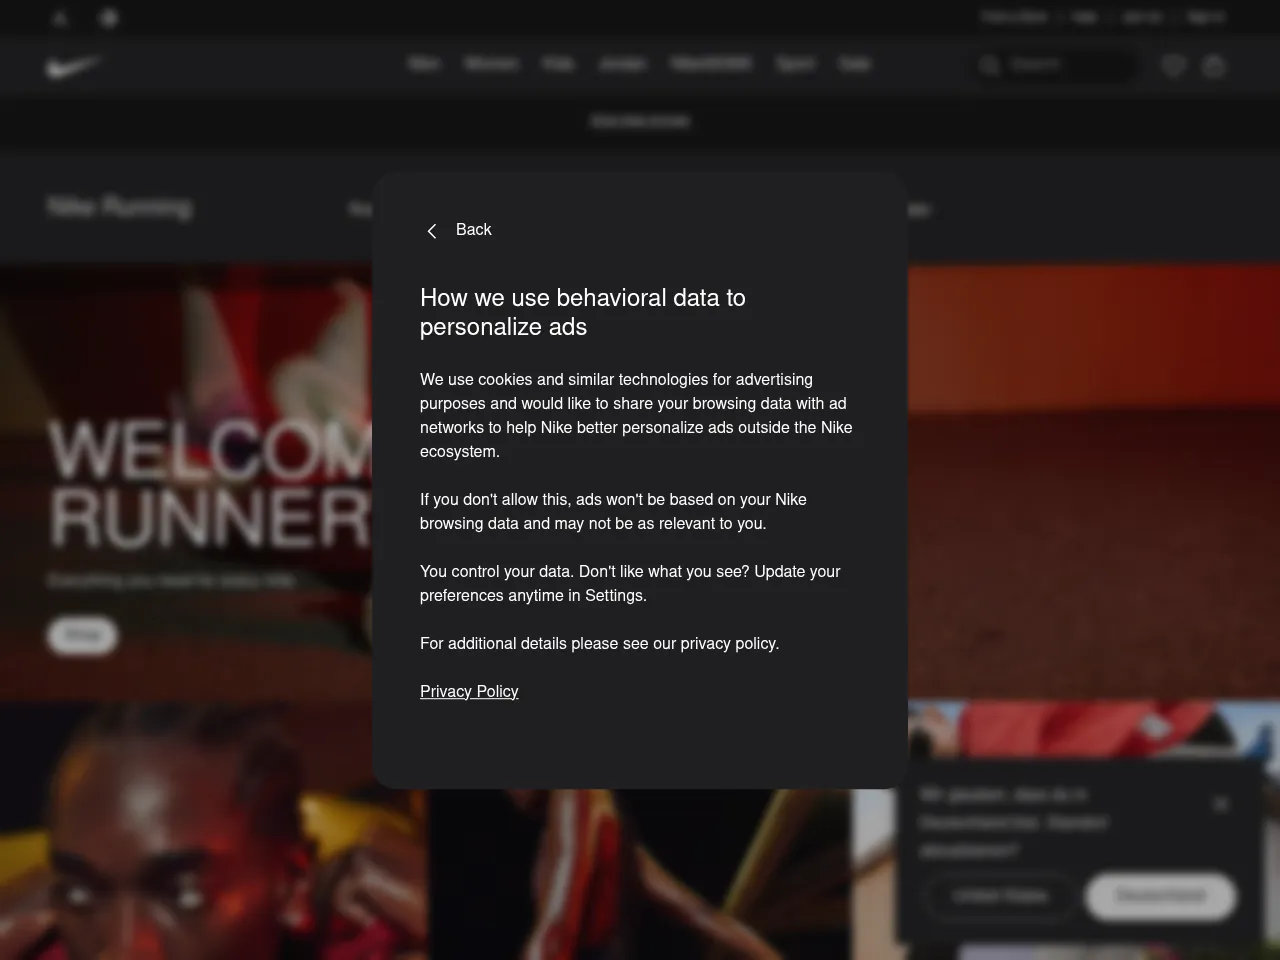This screenshot has height=960, width=1280.
Task: Click the Nike Swoosh logo
Action: [x=72, y=66]
